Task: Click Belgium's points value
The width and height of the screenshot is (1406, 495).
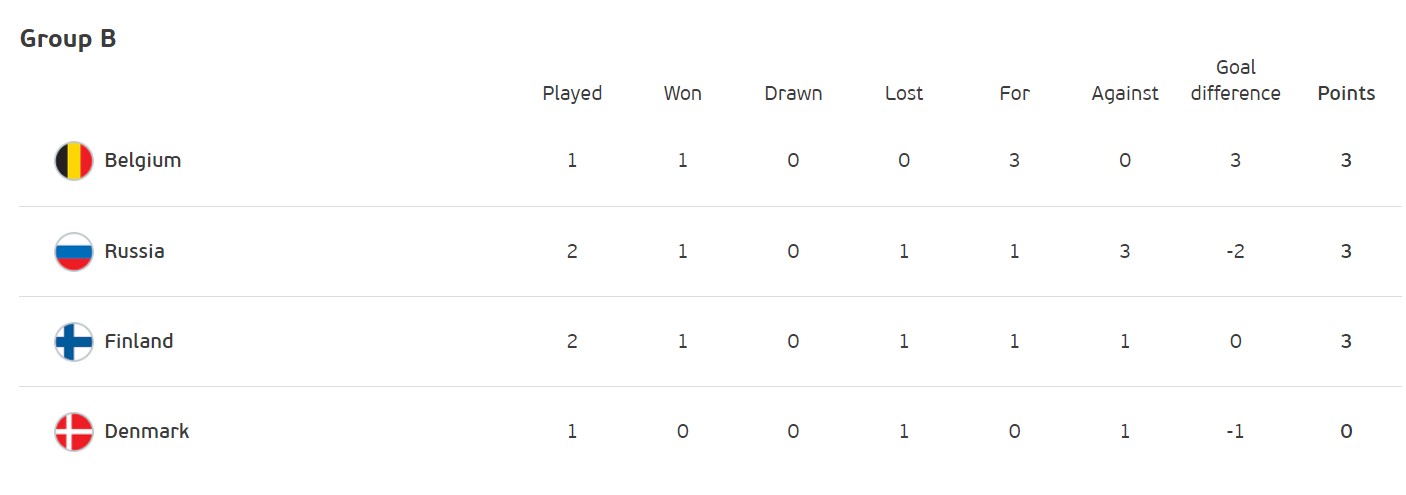Action: [1346, 160]
